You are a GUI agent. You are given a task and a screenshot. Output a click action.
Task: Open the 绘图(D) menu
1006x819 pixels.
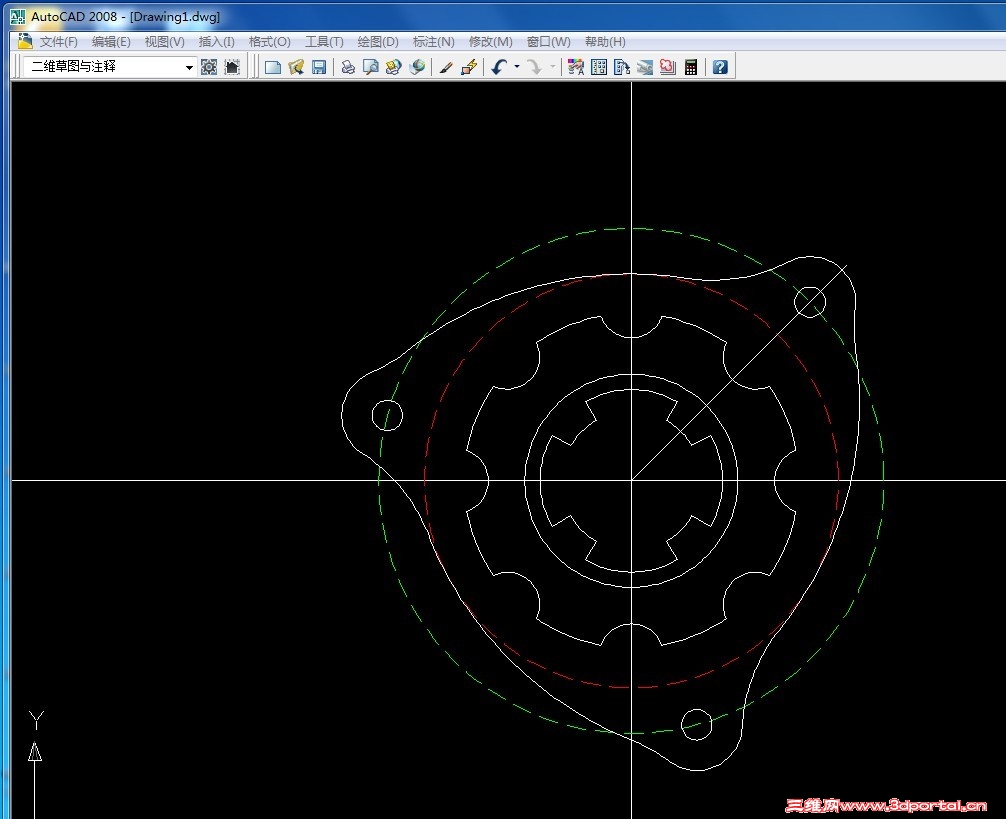point(378,42)
